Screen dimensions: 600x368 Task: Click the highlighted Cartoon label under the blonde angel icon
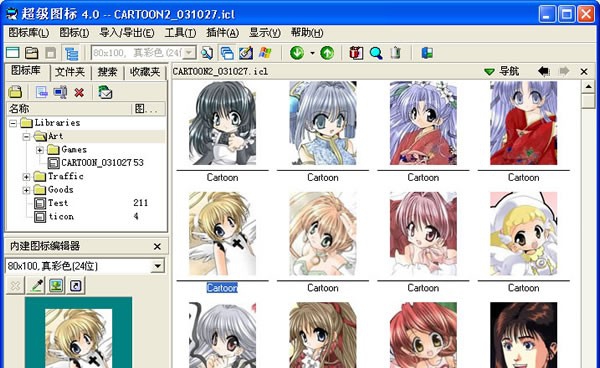222,288
